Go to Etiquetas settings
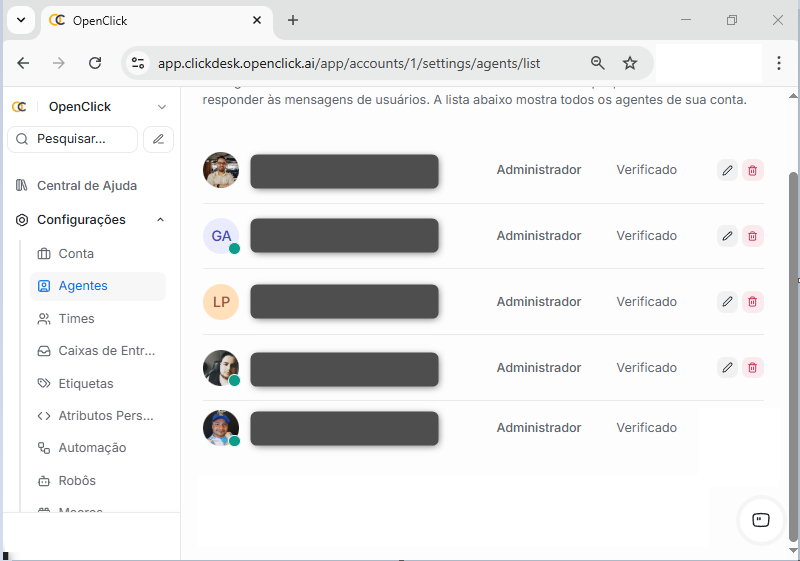Screen dimensions: 800x561 coord(86,384)
